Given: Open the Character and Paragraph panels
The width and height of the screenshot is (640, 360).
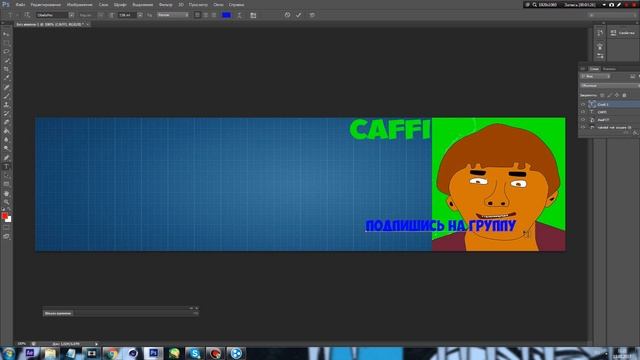Looking at the screenshot, I should coord(253,15).
